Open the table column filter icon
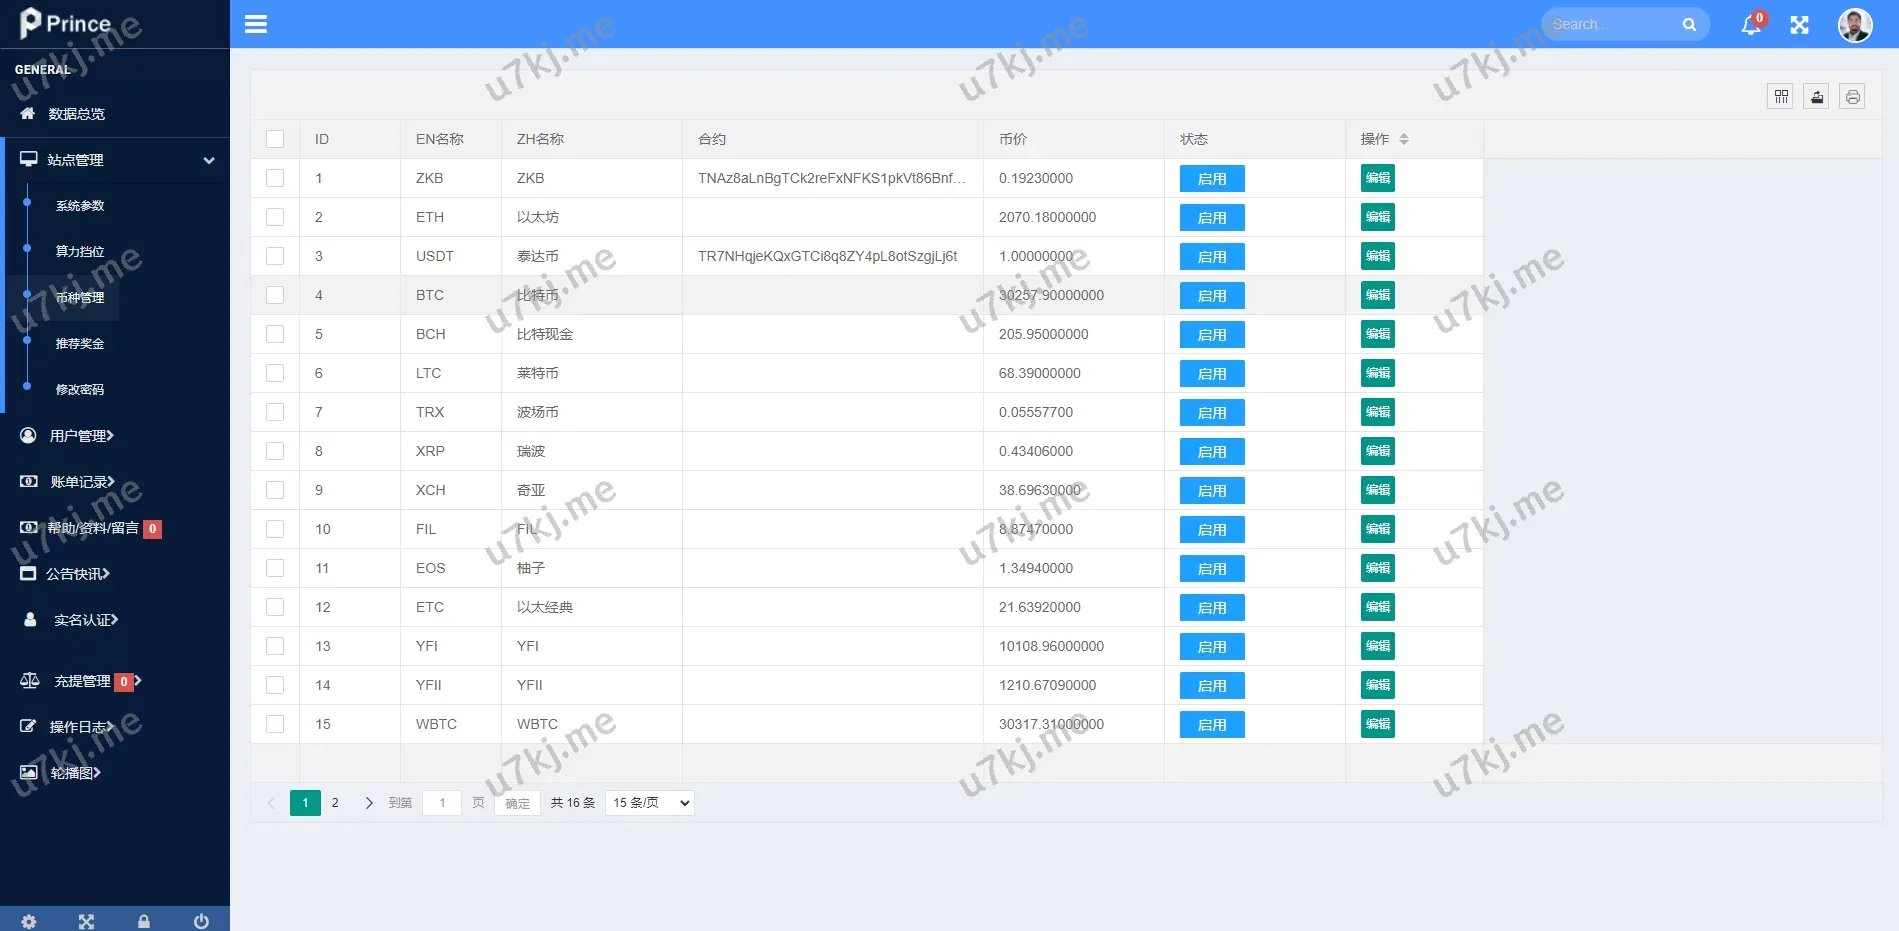Screen dimensions: 1899x931 click(1780, 97)
